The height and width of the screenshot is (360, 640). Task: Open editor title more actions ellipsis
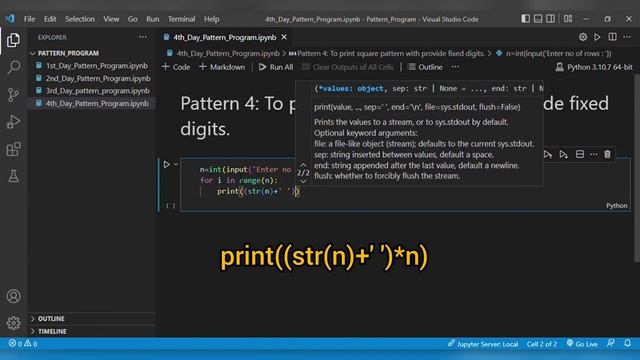point(627,37)
